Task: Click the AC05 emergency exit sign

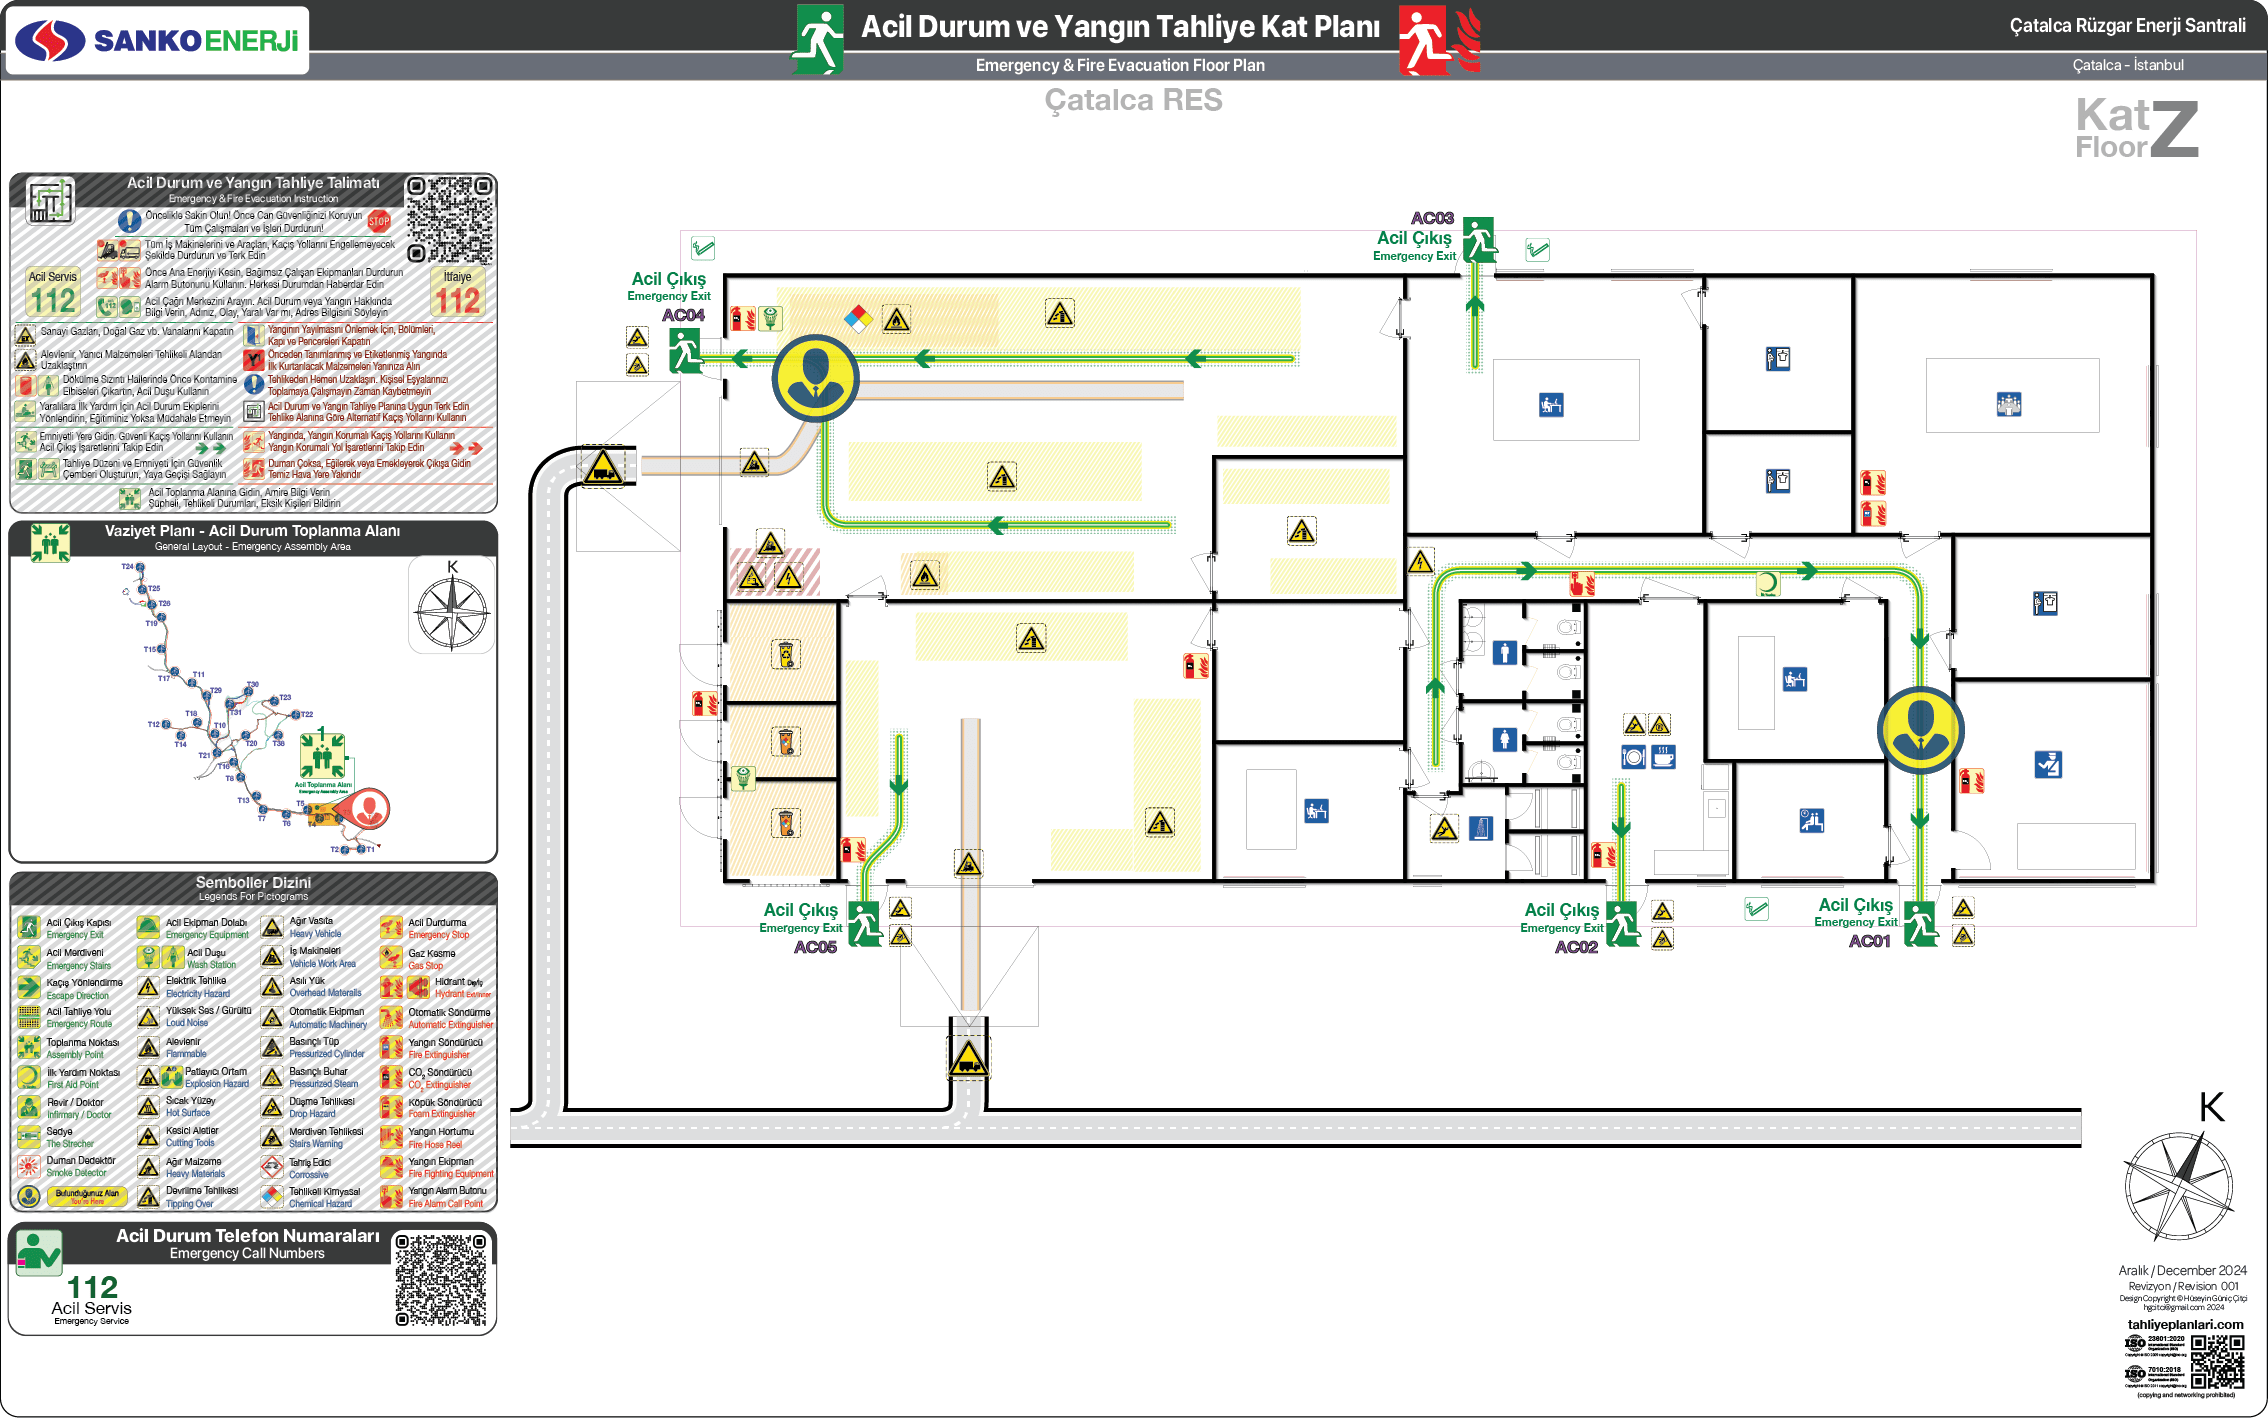Action: (864, 923)
